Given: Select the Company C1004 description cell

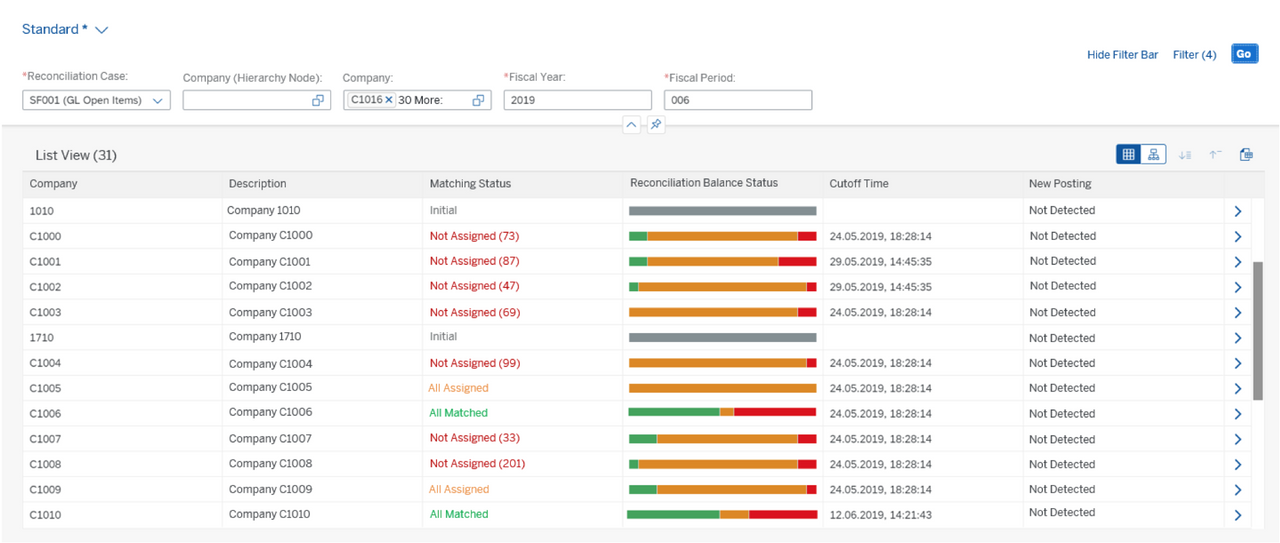Looking at the screenshot, I should tap(270, 364).
